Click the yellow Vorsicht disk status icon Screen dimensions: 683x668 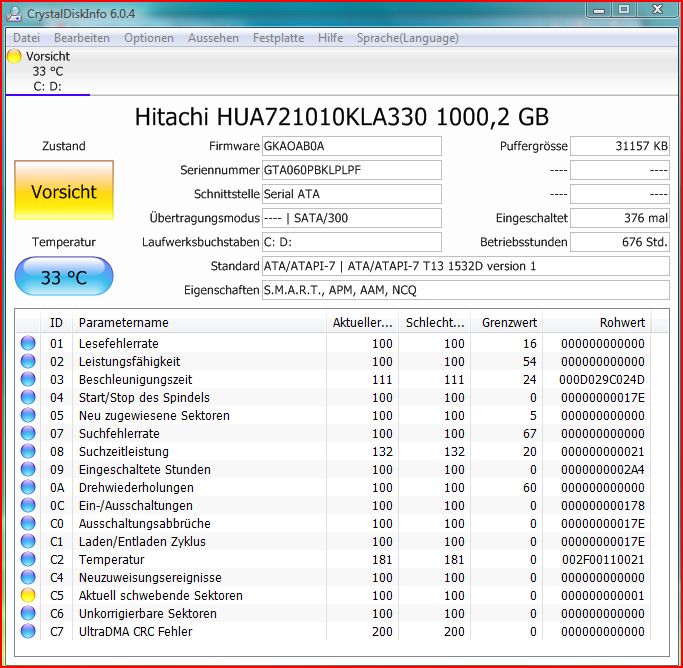[x=14, y=56]
